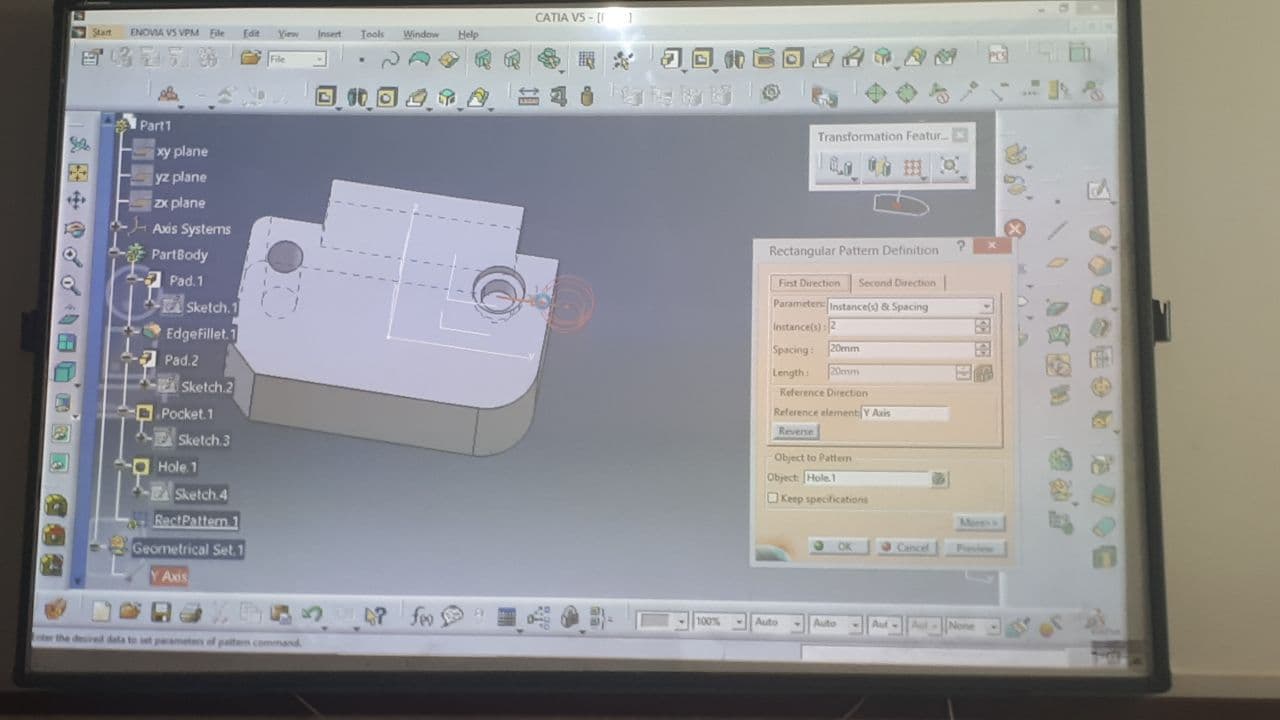Click the Save icon in bottom toolbar
The image size is (1280, 720).
160,612
